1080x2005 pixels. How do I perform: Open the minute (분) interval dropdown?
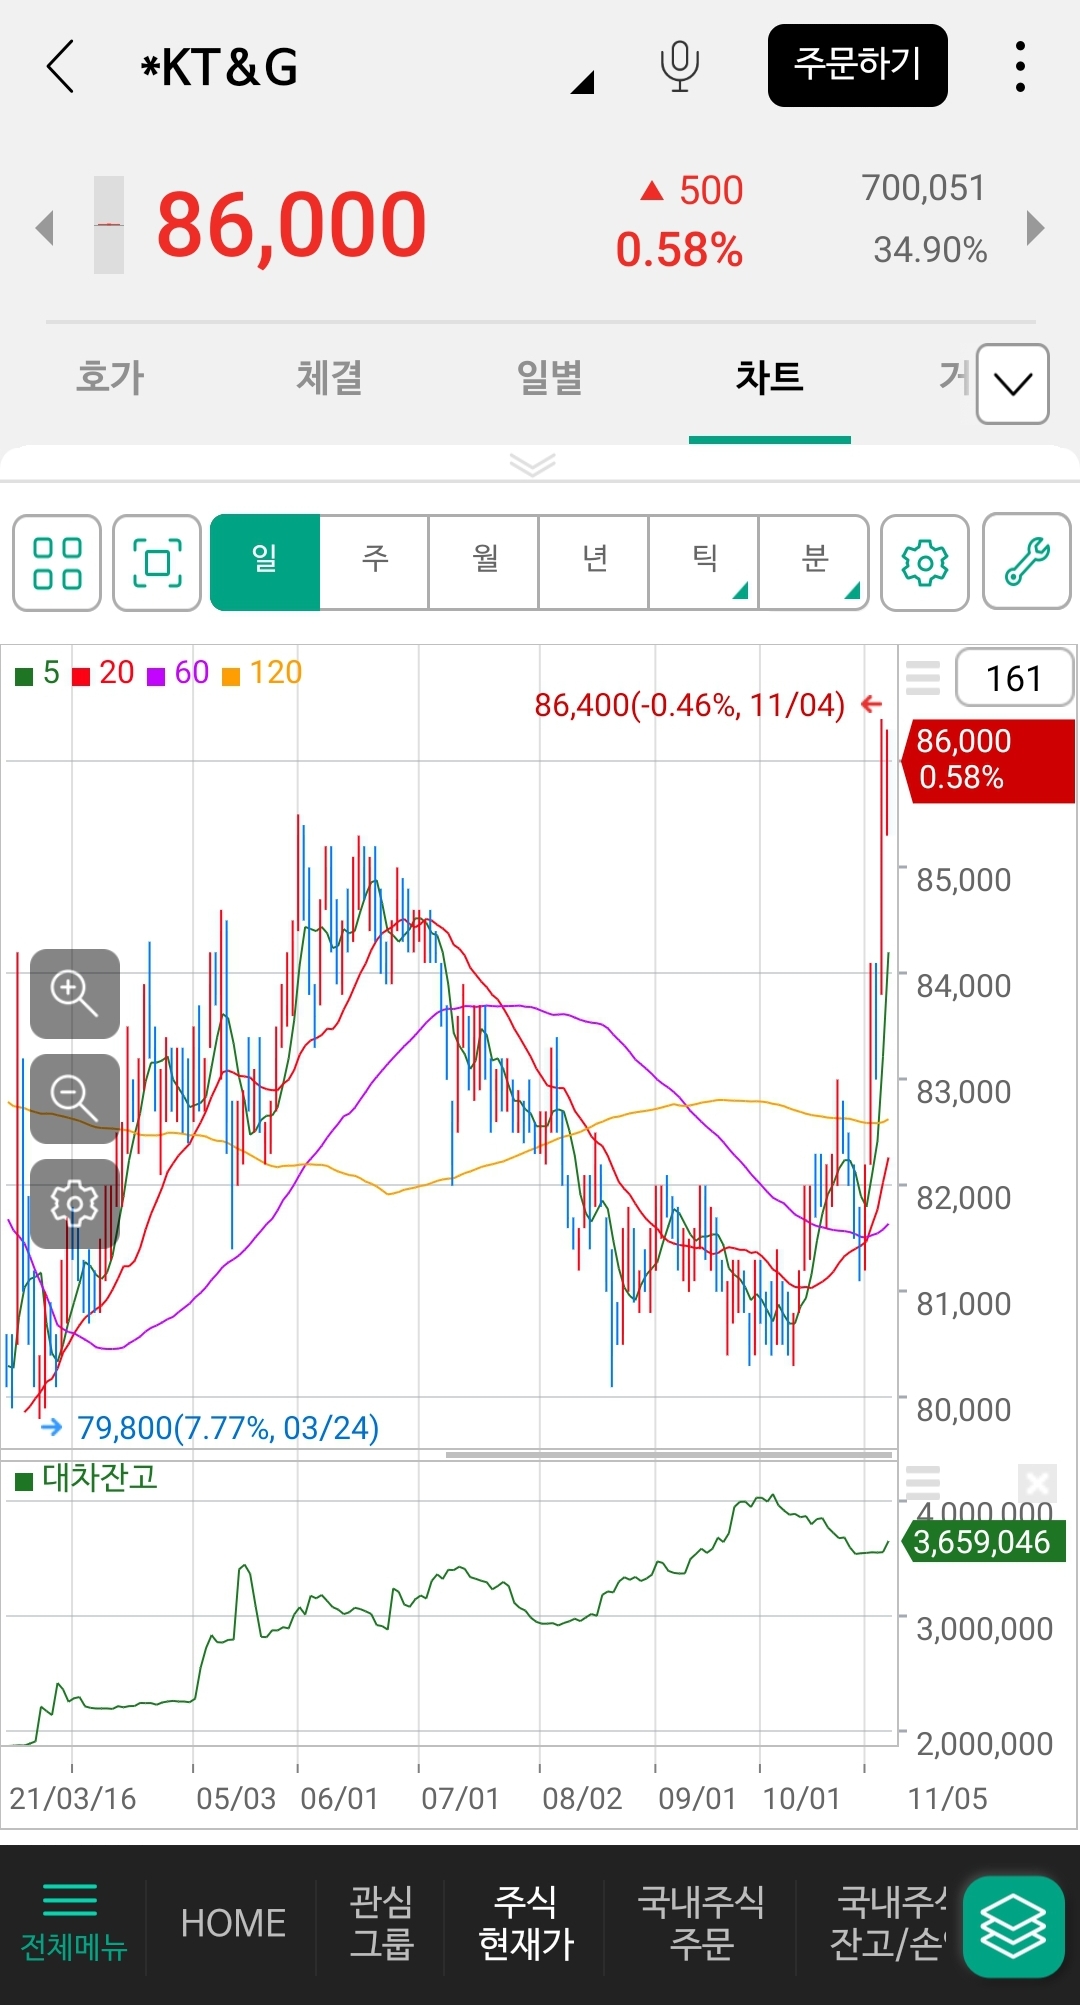[814, 562]
